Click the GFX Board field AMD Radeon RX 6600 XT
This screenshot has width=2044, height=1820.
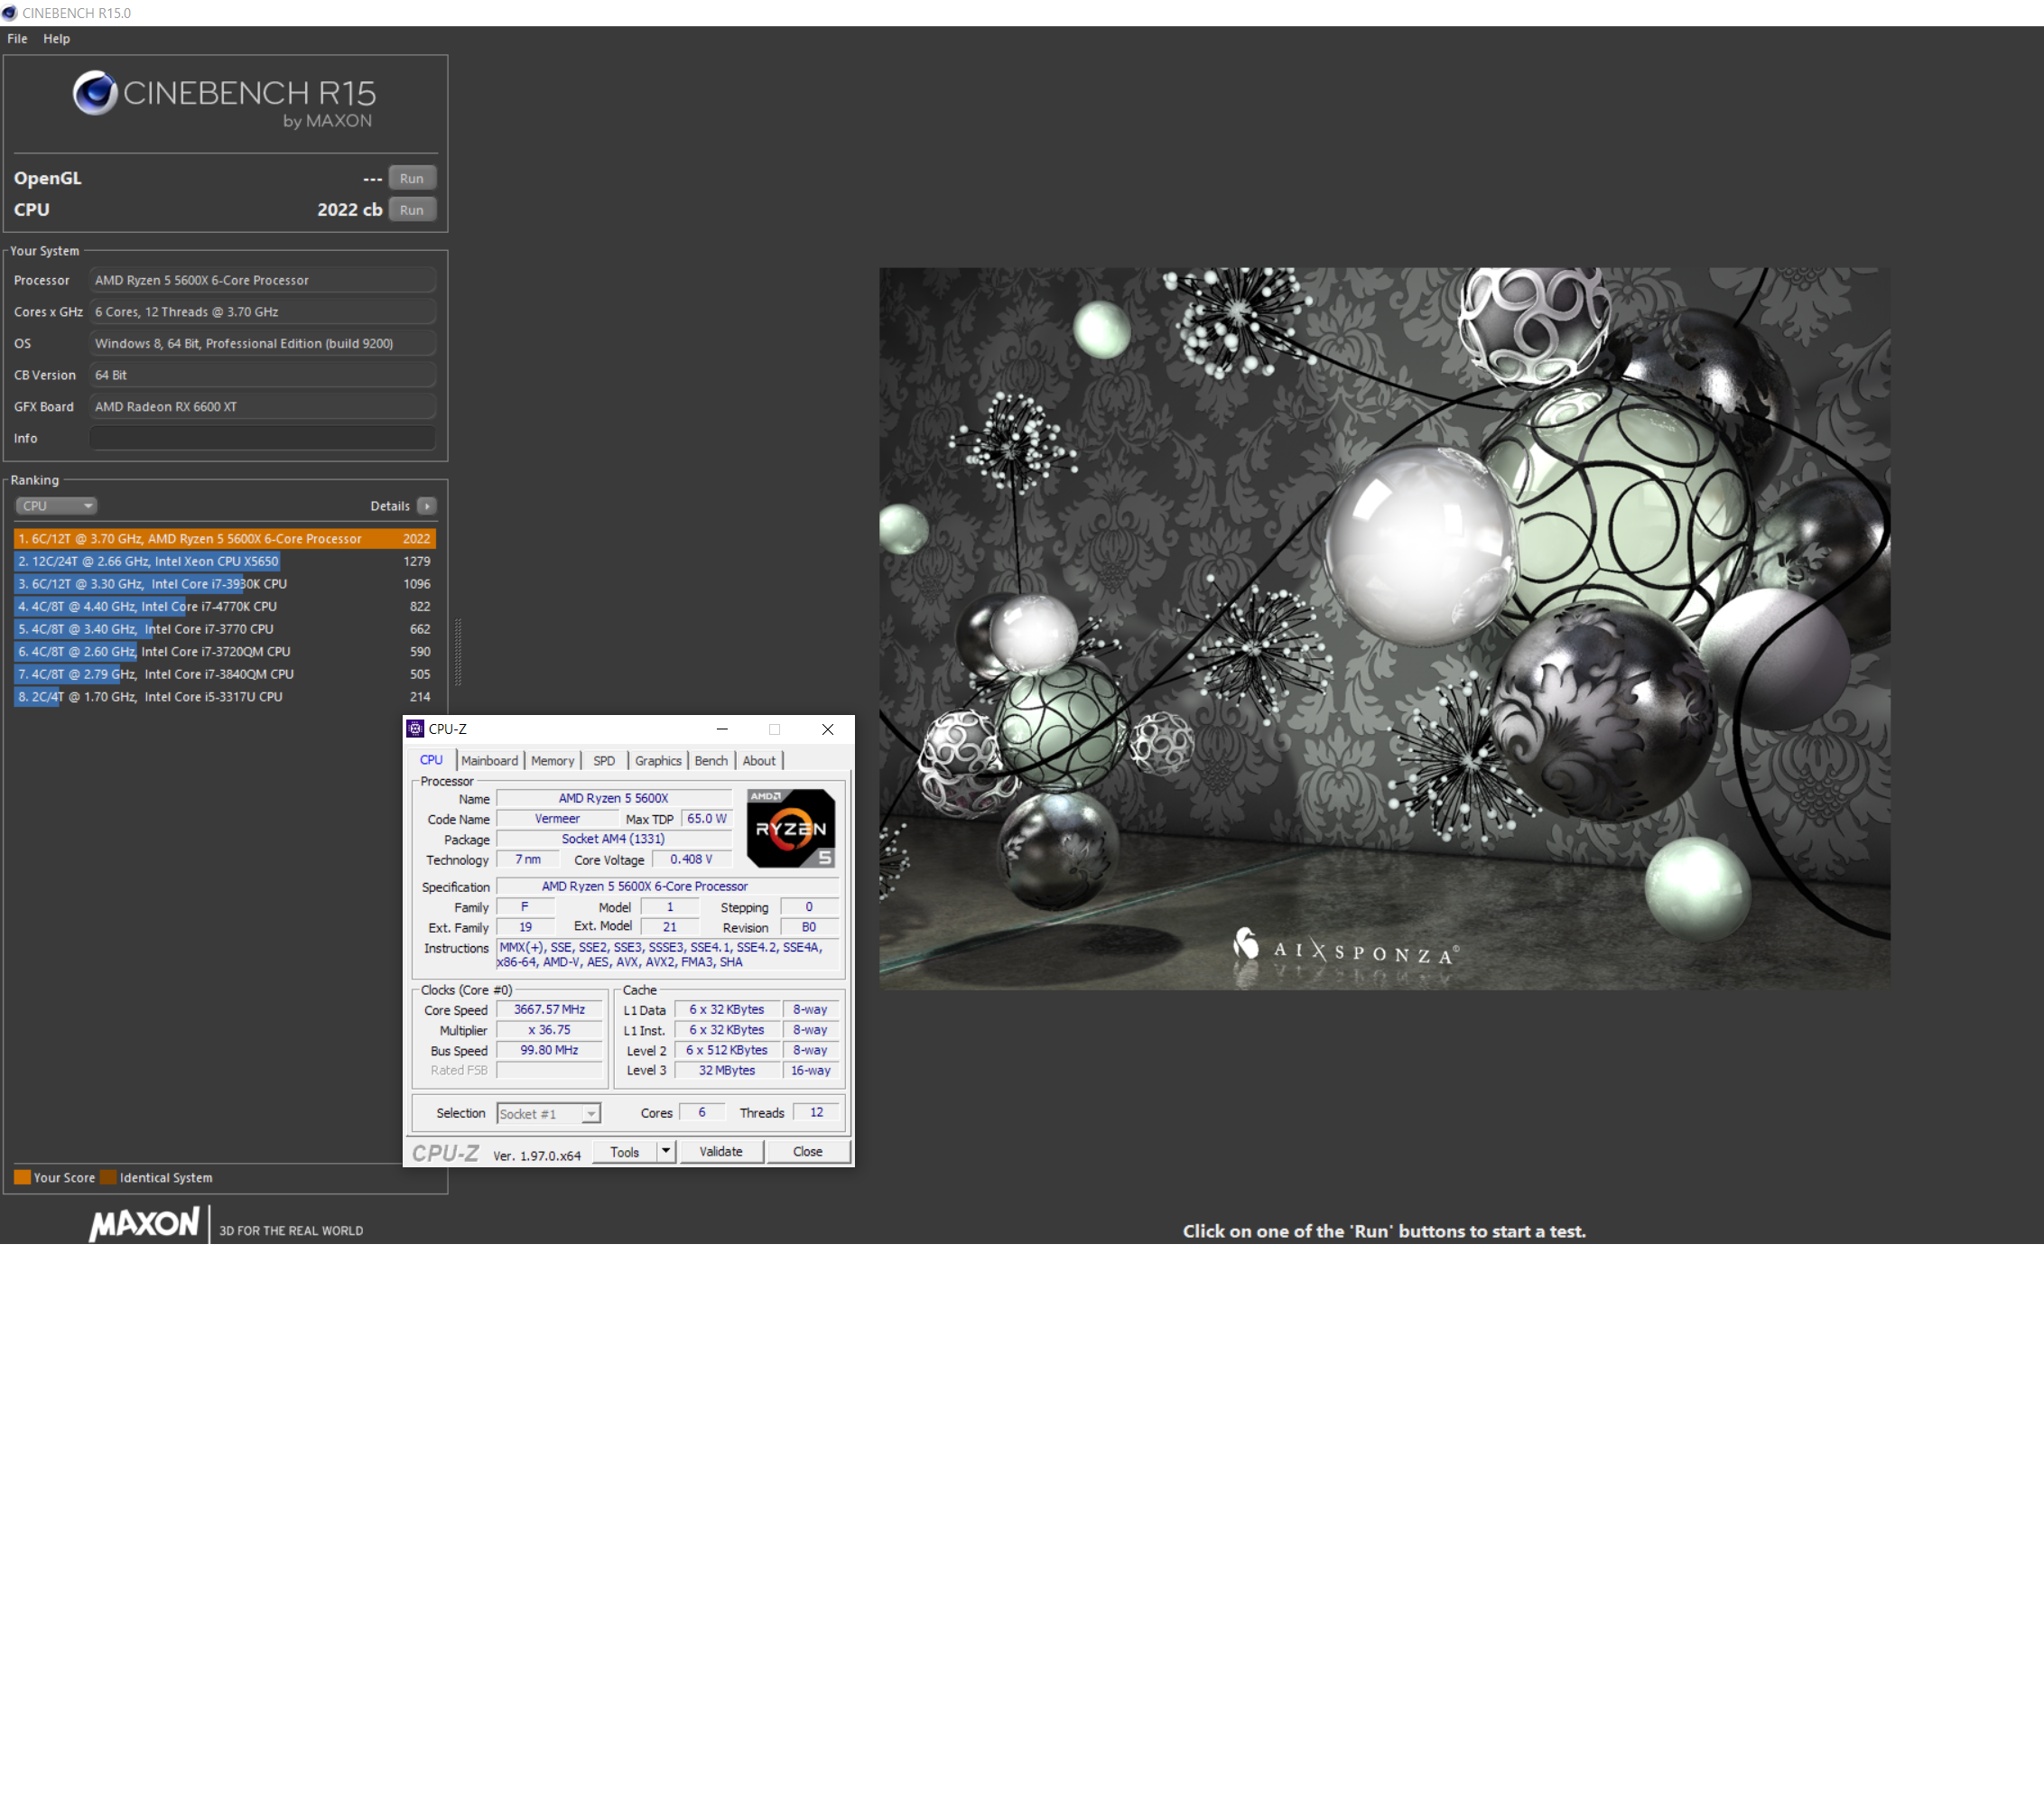pyautogui.click(x=262, y=407)
